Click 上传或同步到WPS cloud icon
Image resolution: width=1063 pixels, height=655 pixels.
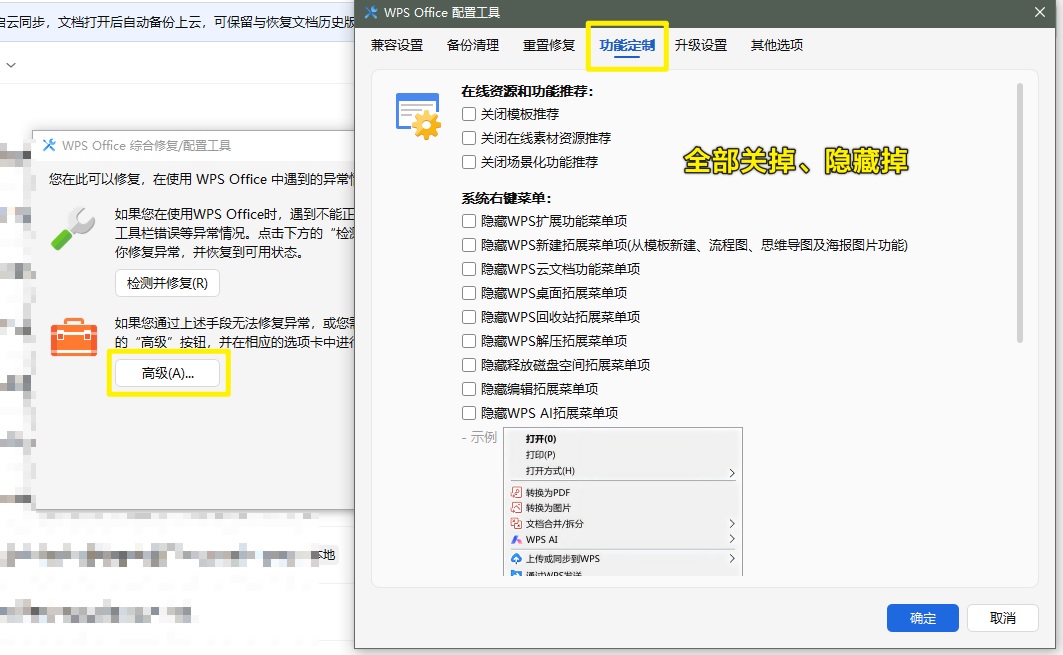tap(516, 558)
